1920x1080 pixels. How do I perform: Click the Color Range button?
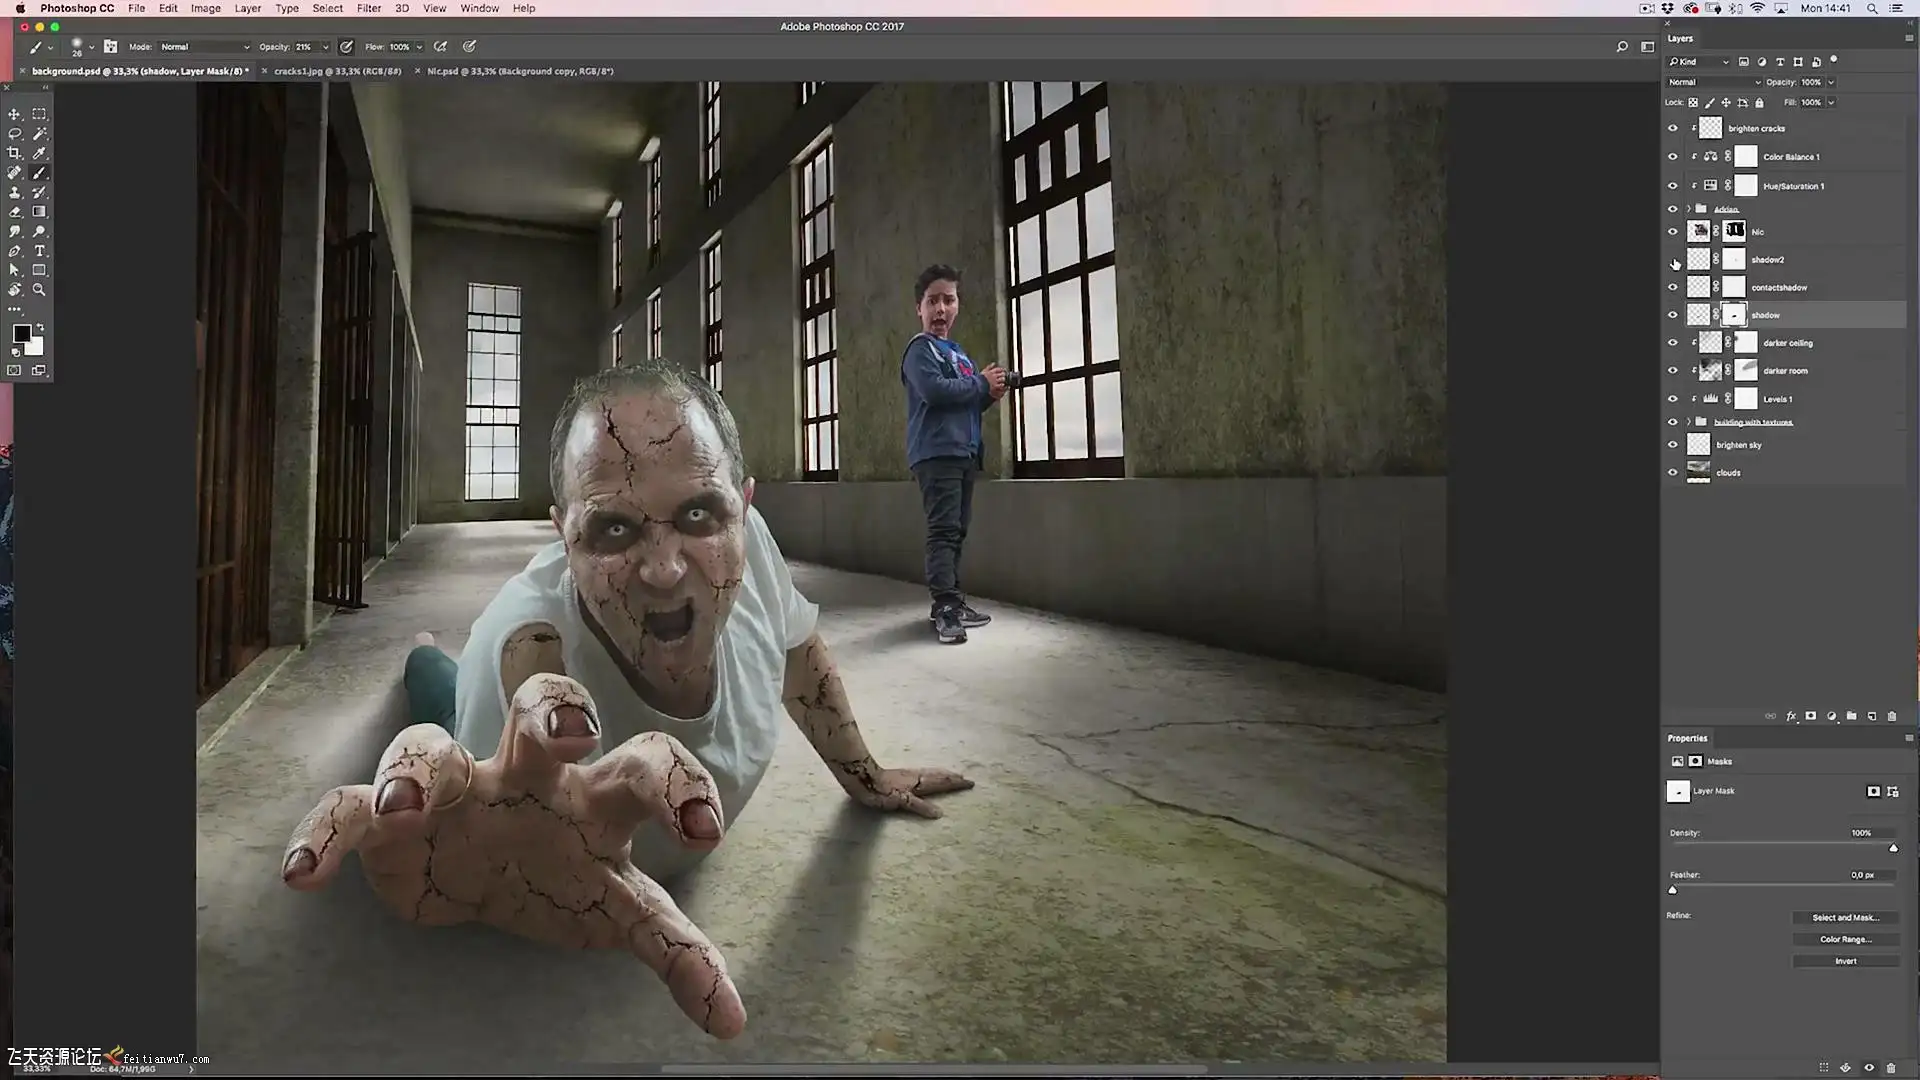coord(1845,940)
